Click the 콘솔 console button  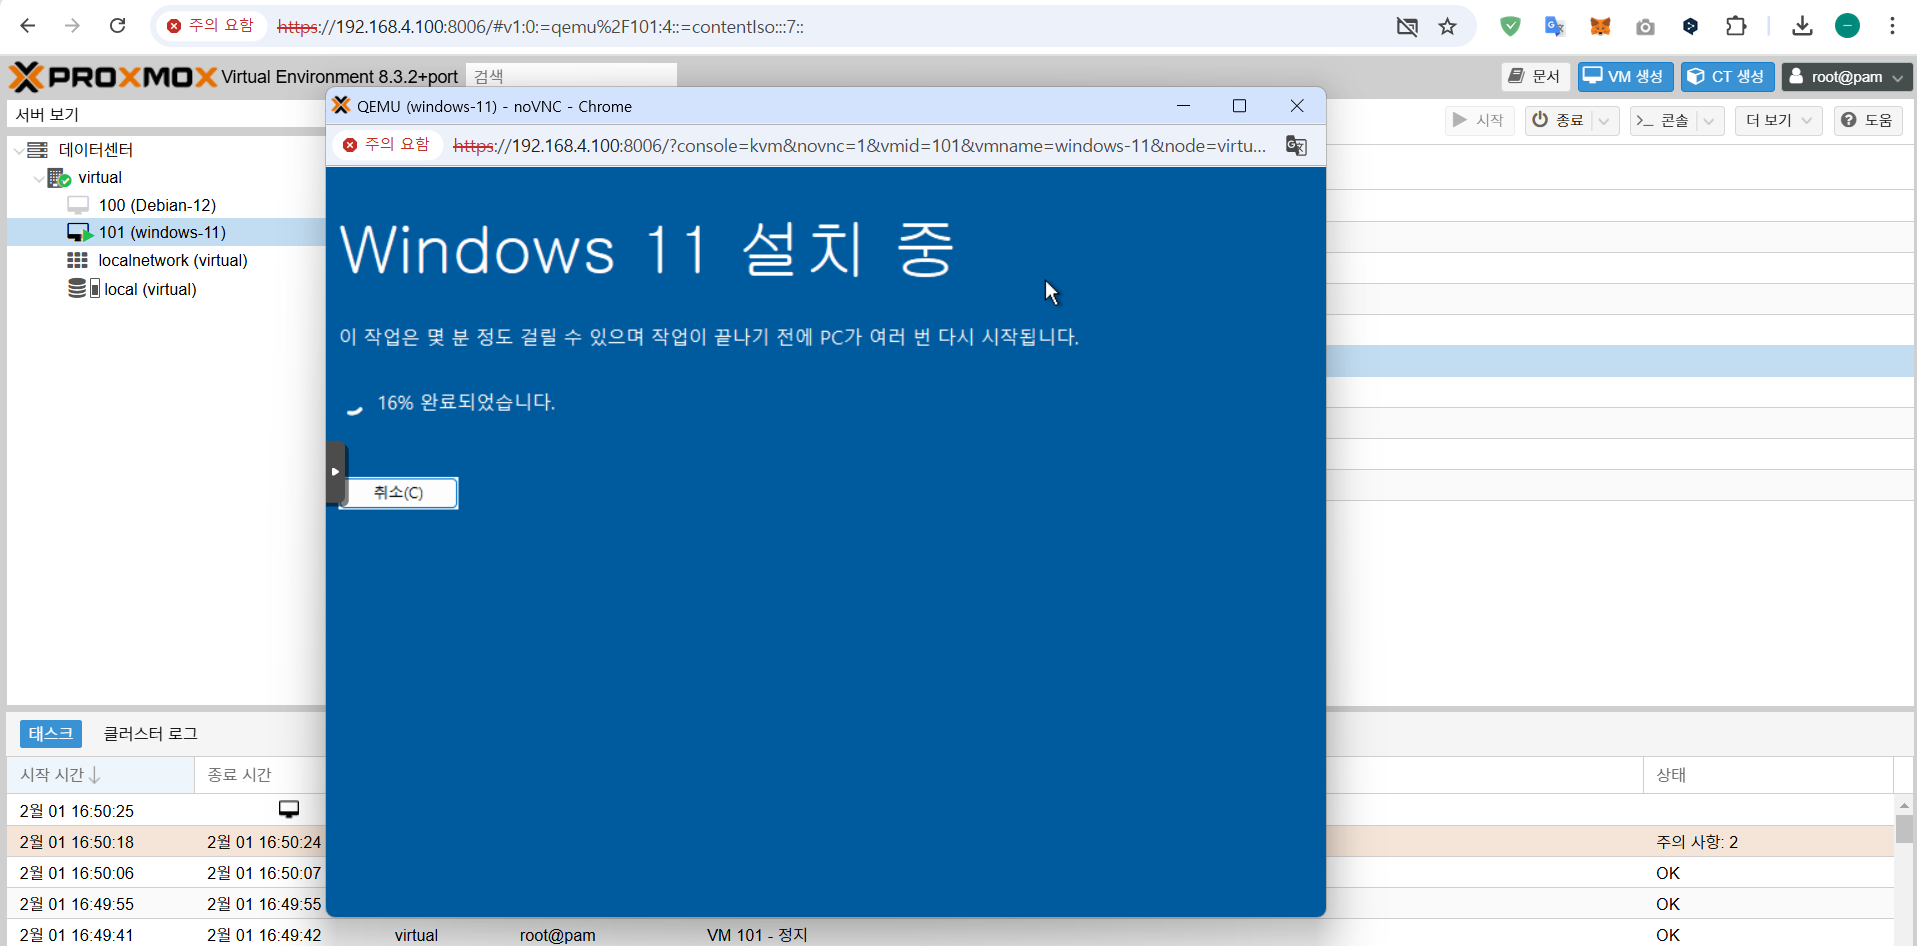tap(1663, 121)
